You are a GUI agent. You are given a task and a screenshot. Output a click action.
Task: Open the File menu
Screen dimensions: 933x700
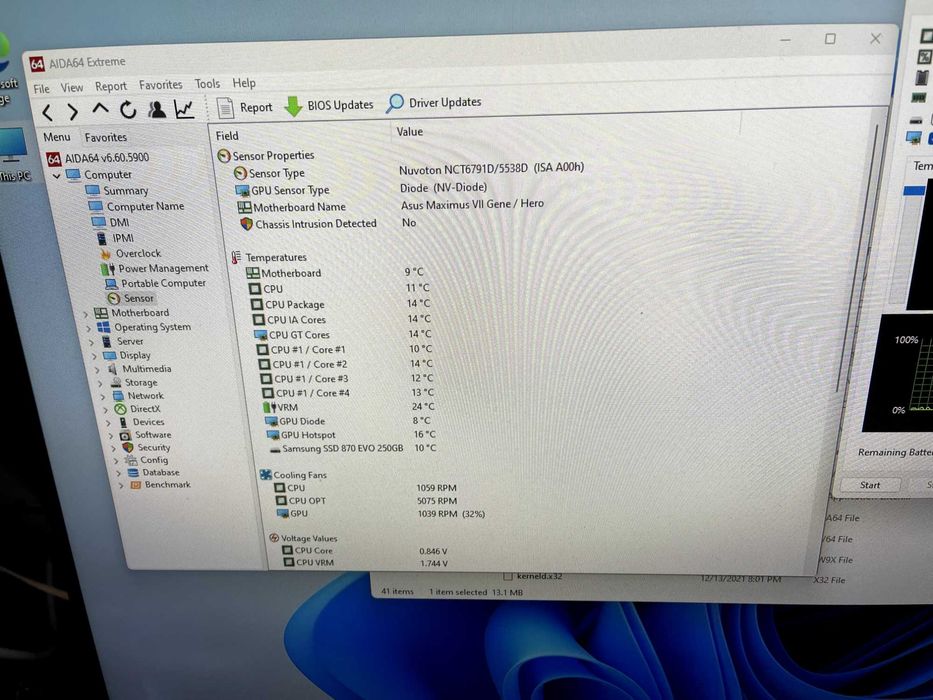pyautogui.click(x=42, y=89)
